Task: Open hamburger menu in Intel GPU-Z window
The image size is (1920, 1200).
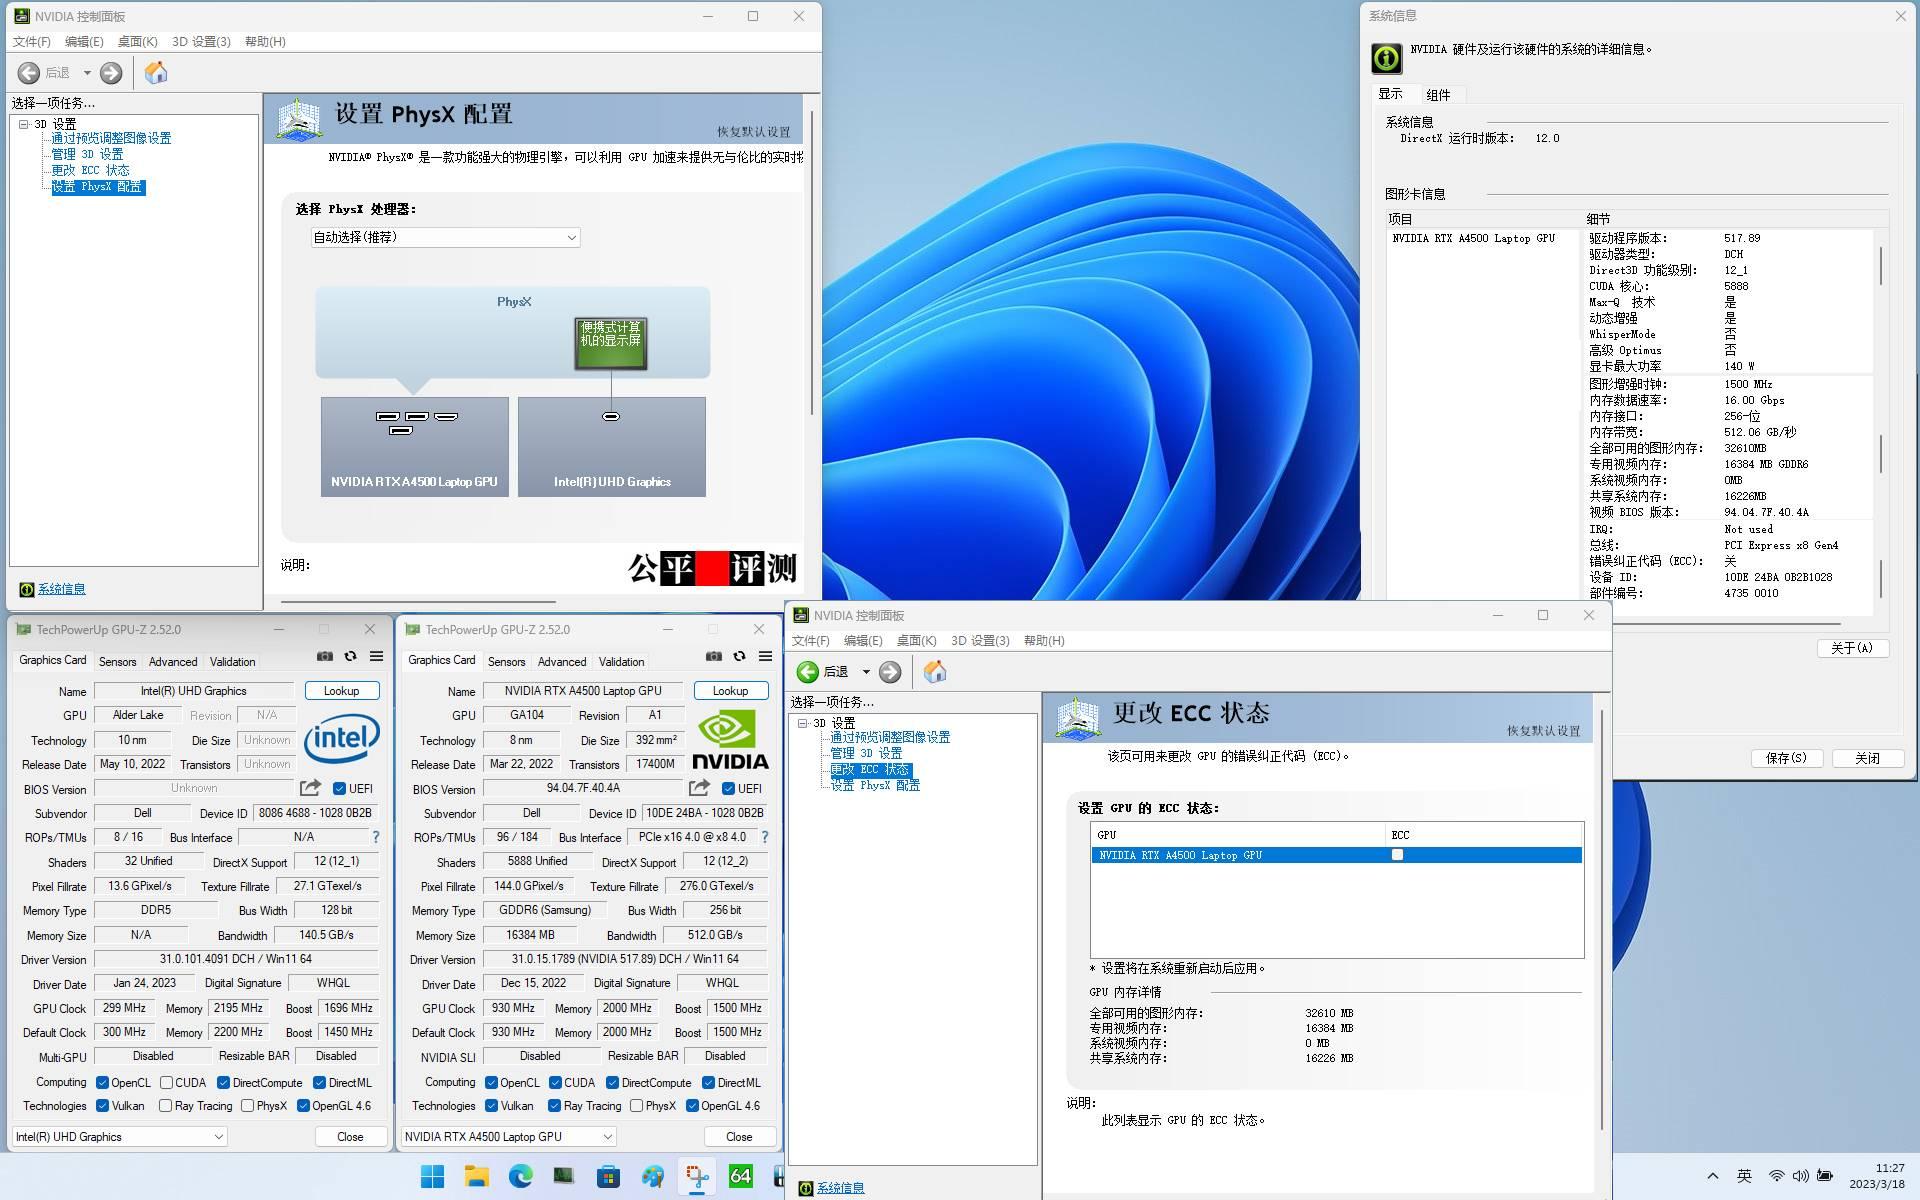Action: tap(376, 656)
